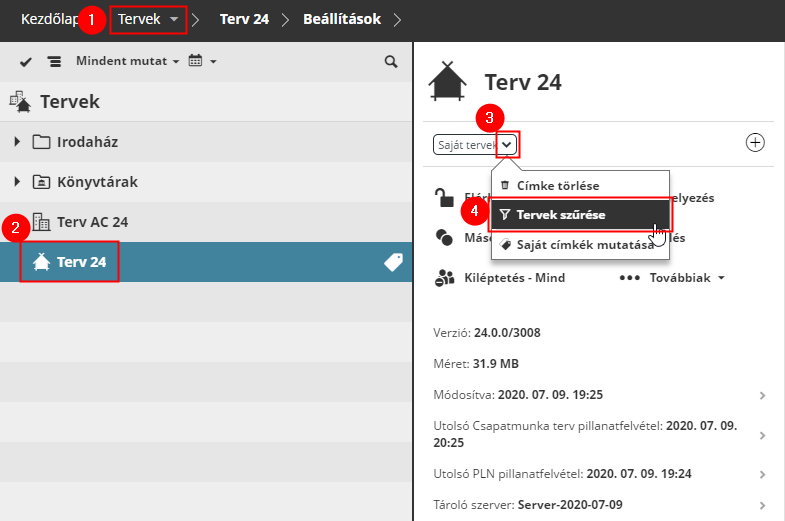785x521 pixels.
Task: Toggle the list view icon
Action: 54,62
